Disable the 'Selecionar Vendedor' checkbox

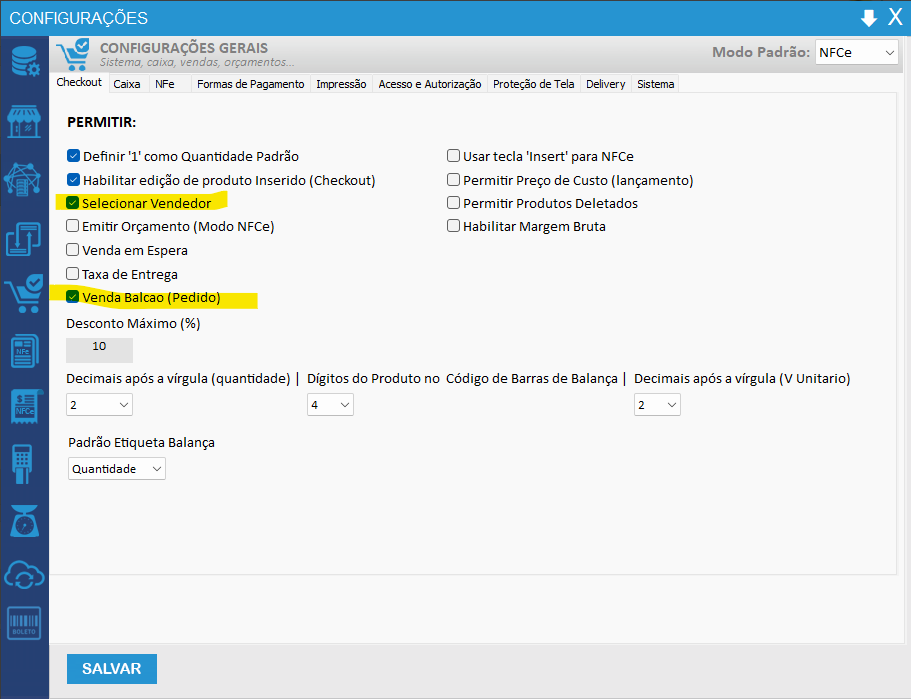[73, 203]
